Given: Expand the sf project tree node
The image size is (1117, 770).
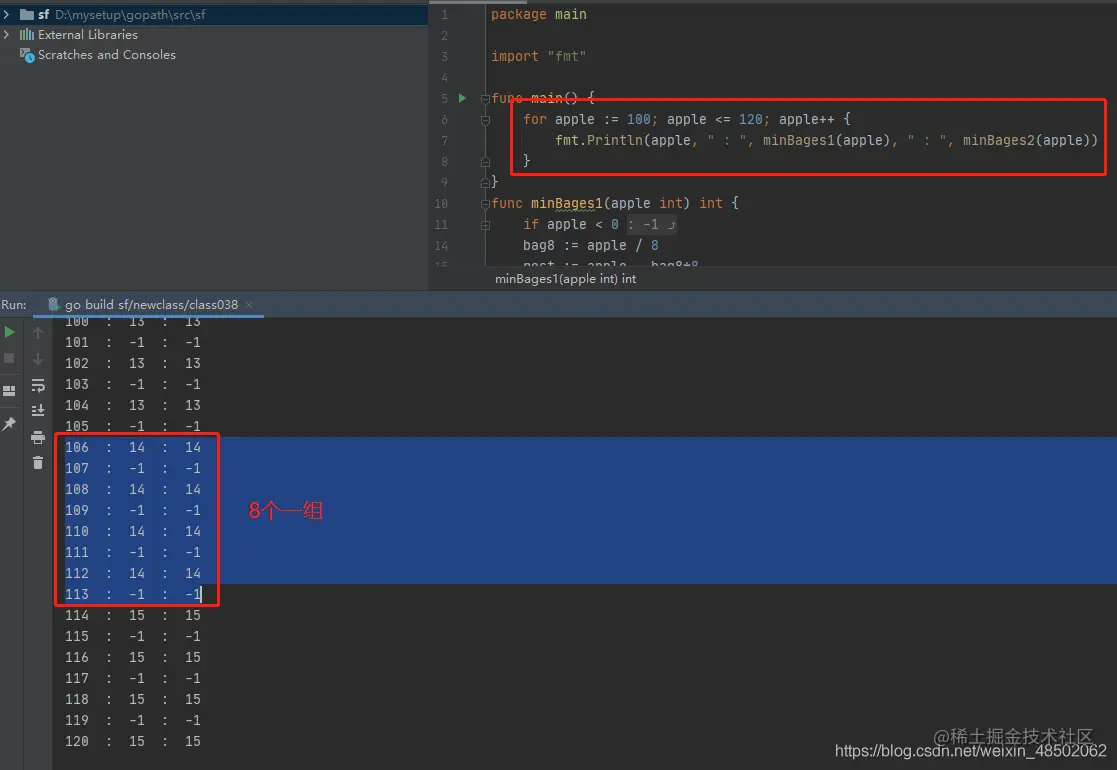Looking at the screenshot, I should [6, 14].
